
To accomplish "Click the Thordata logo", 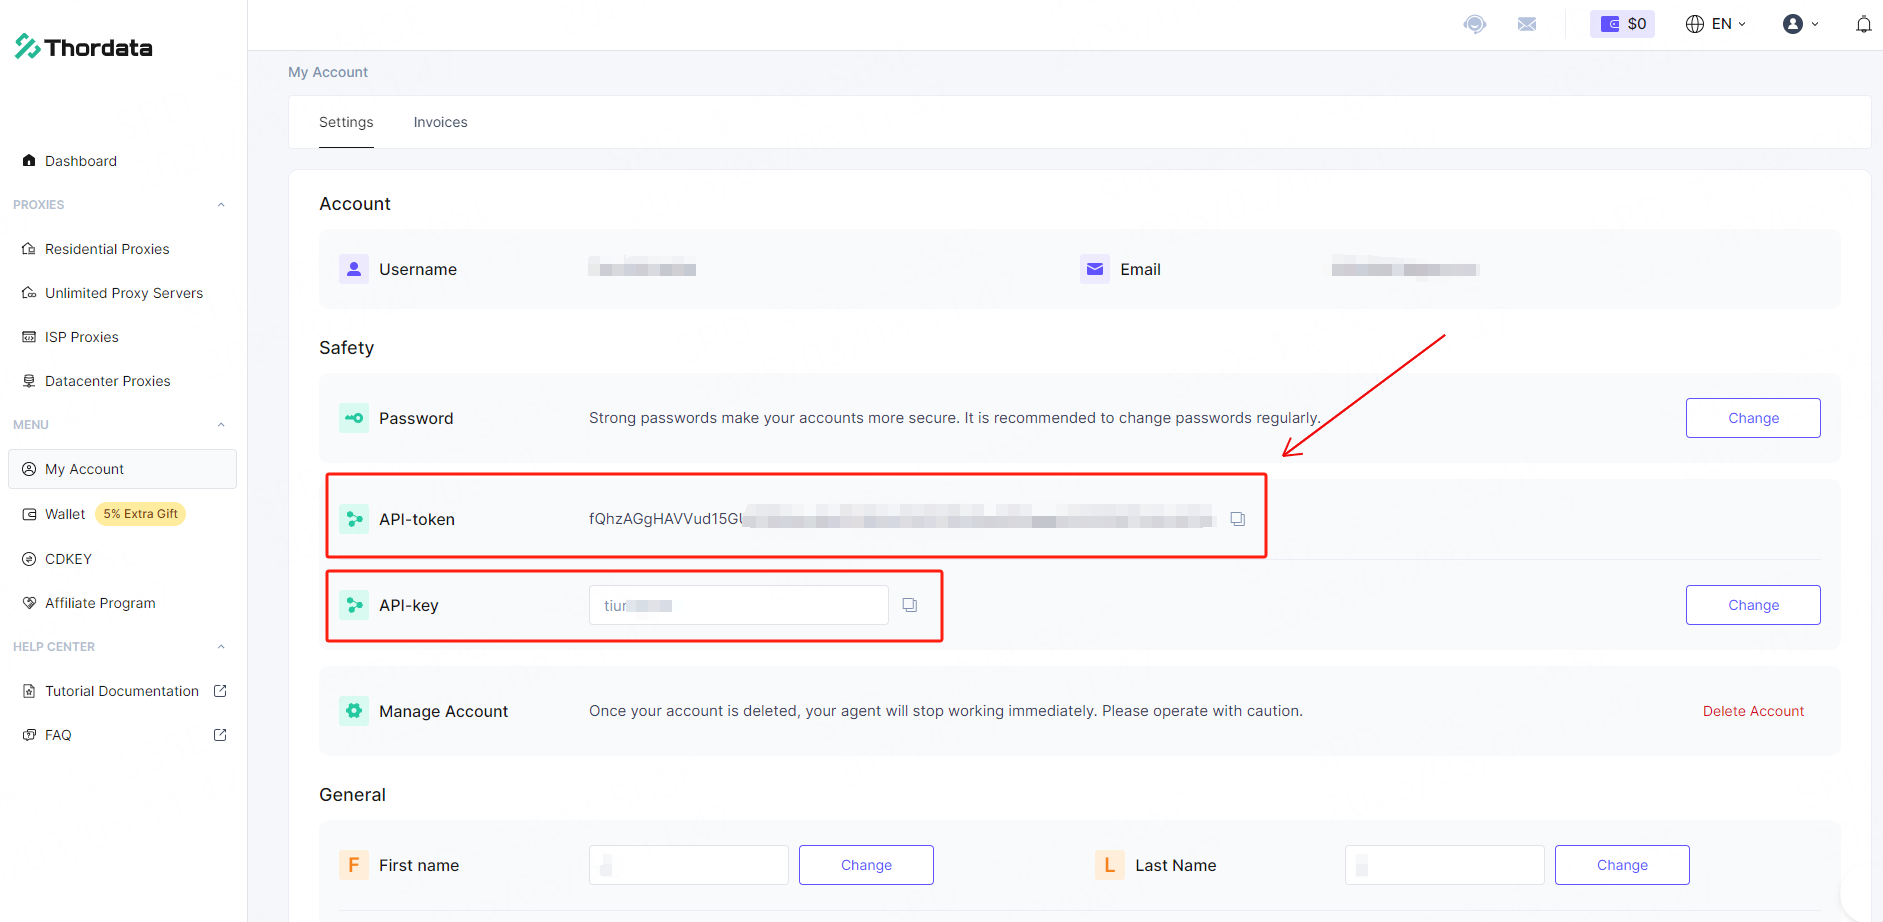I will [84, 47].
